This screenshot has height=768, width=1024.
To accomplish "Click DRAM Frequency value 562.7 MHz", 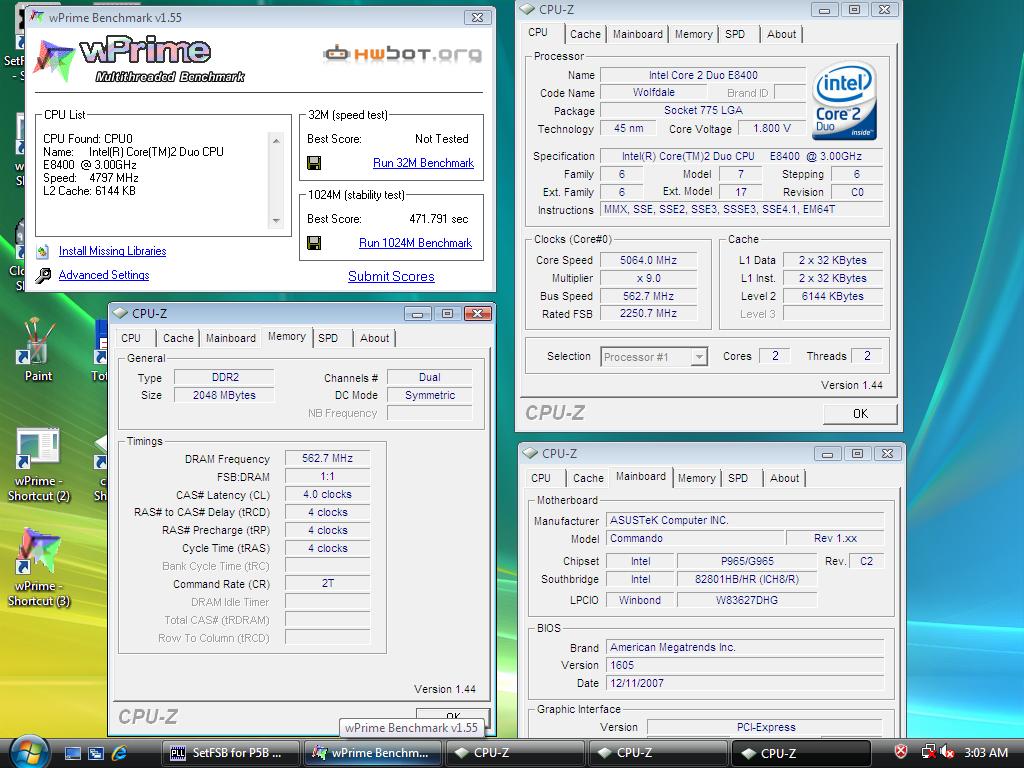I will tap(327, 458).
